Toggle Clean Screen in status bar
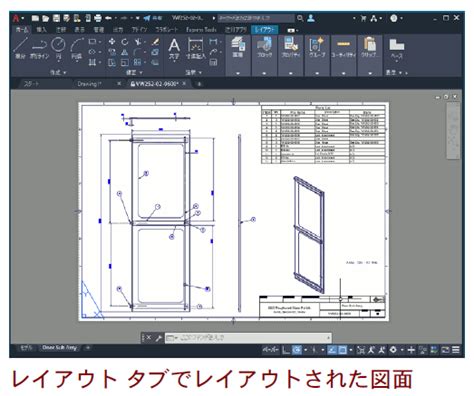This screenshot has width=474, height=396. pos(446,350)
